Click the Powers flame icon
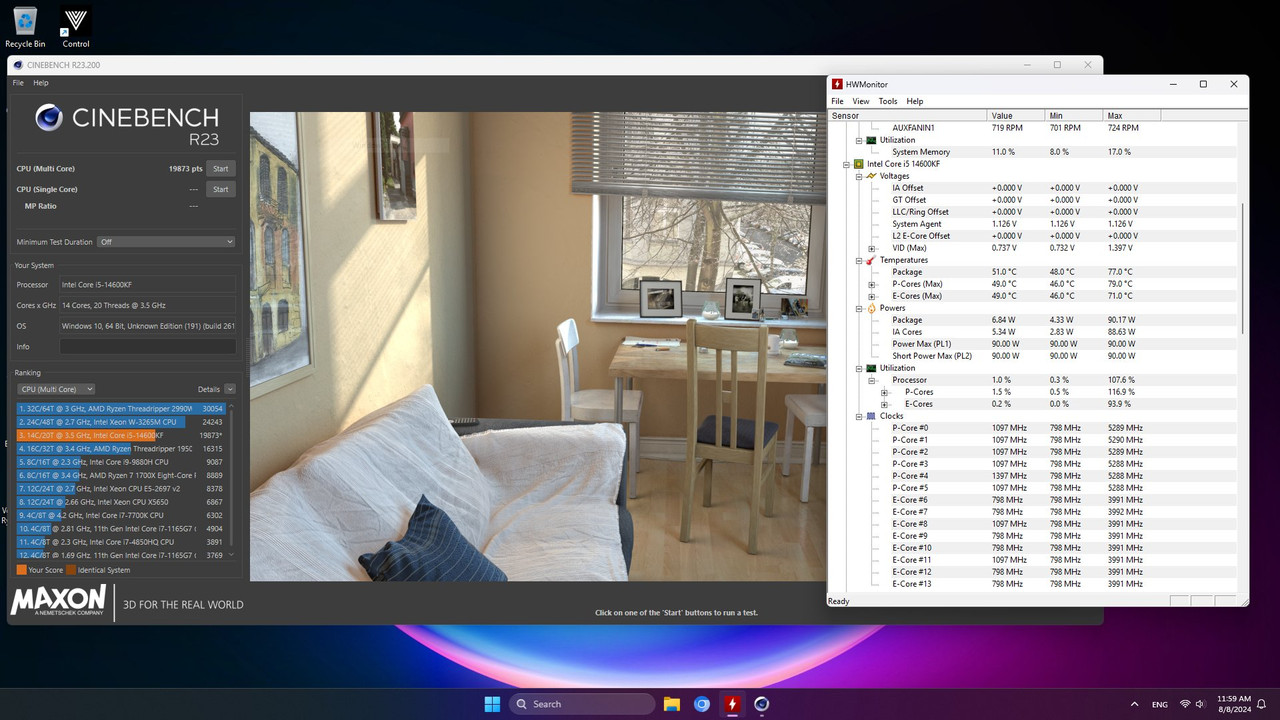 point(871,308)
